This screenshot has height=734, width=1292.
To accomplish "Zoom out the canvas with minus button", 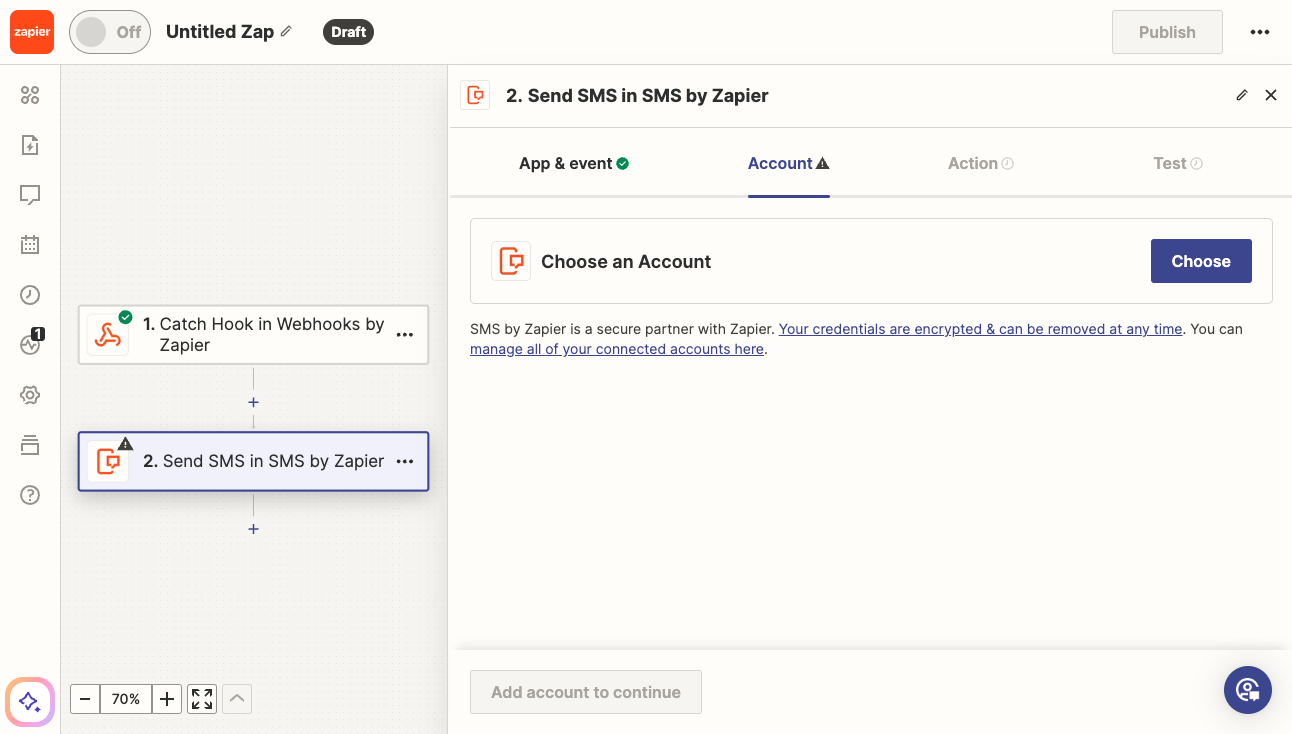I will click(85, 699).
